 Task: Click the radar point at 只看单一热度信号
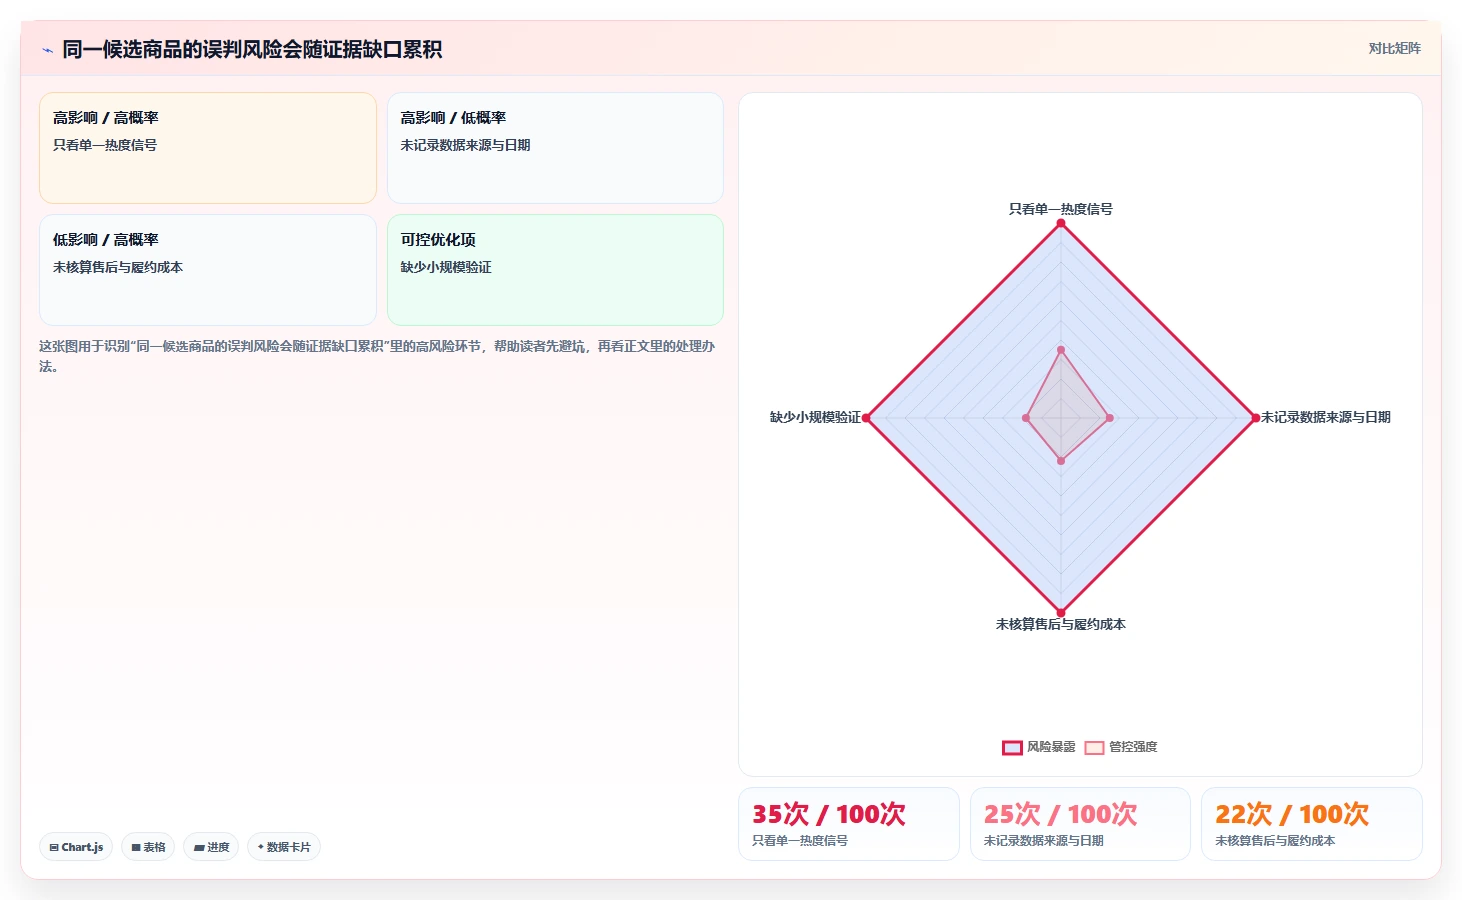[1061, 223]
